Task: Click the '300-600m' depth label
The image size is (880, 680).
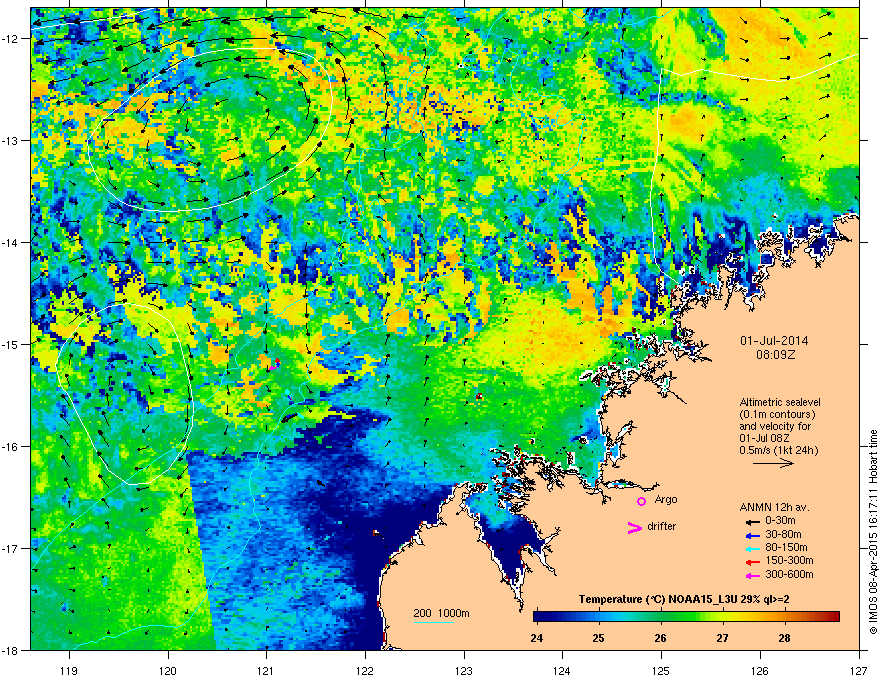Action: coord(789,575)
